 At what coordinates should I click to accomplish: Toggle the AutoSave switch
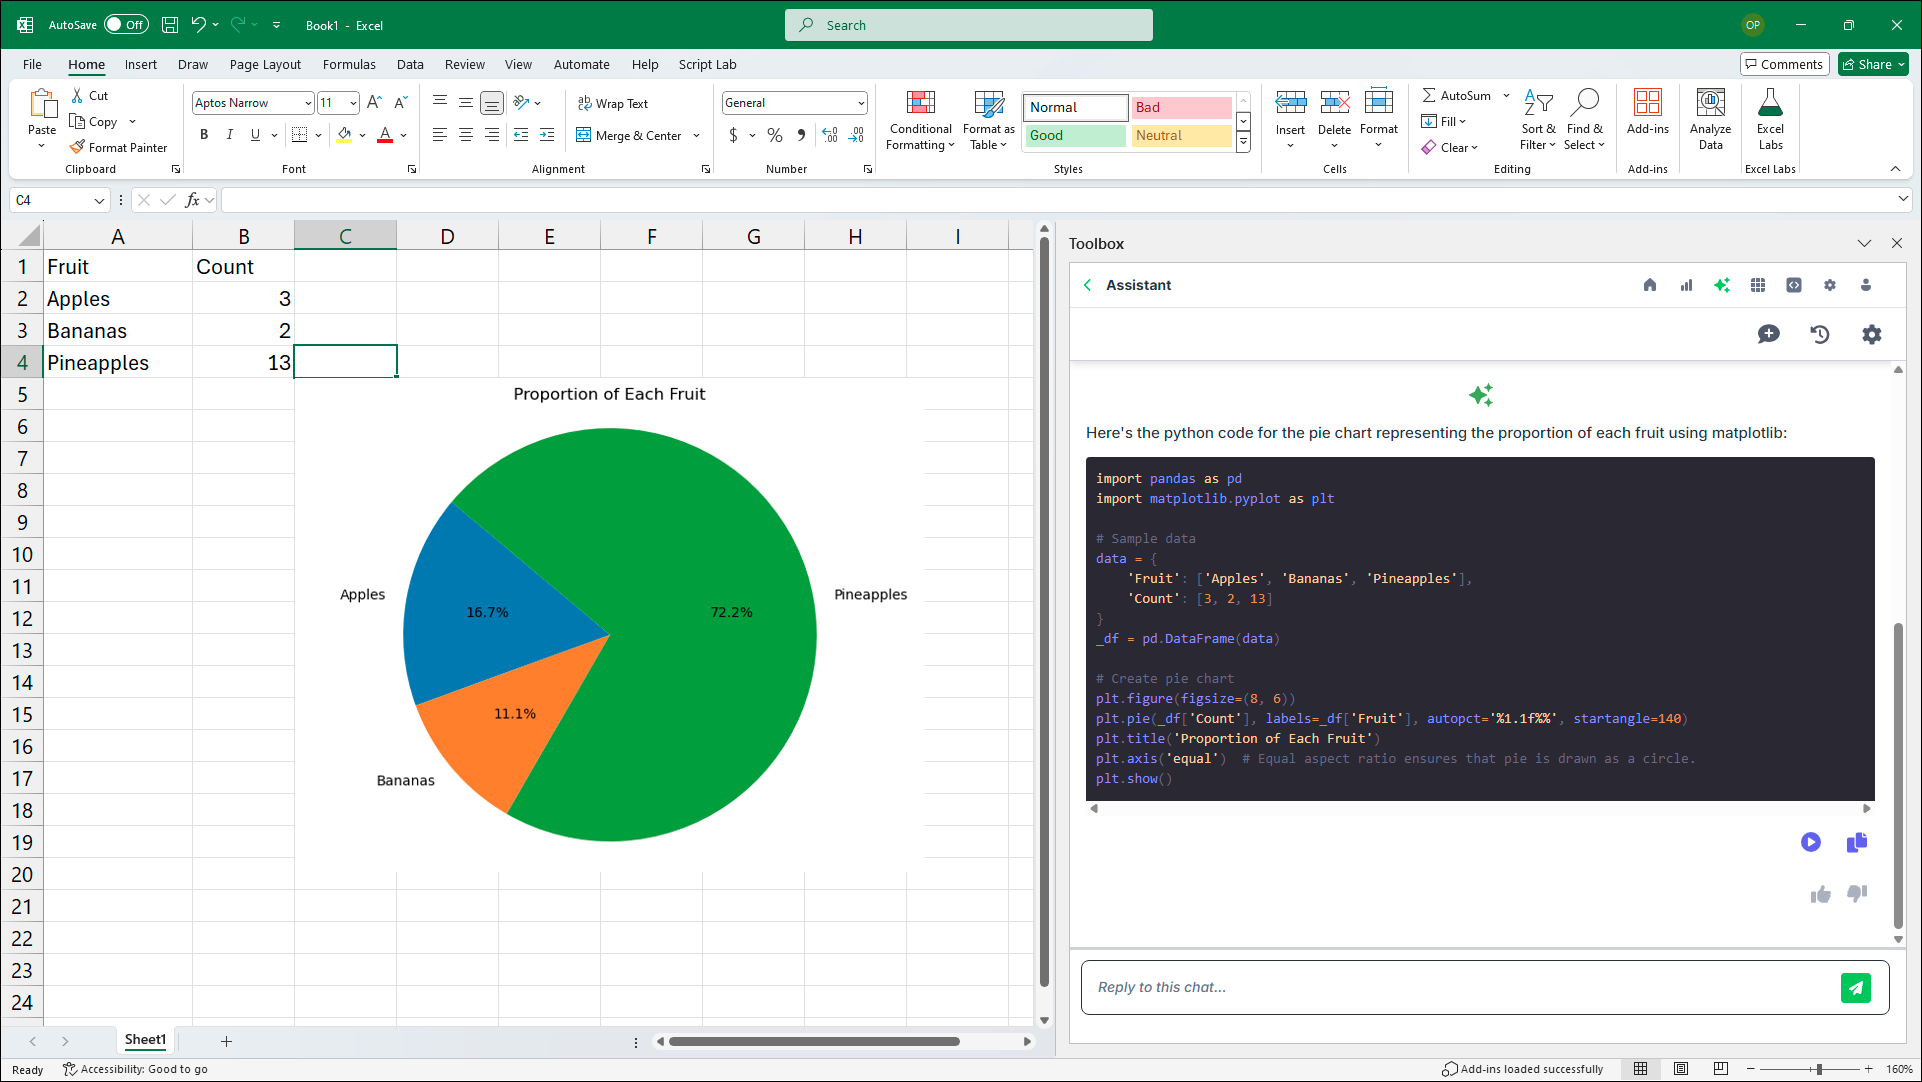tap(126, 25)
